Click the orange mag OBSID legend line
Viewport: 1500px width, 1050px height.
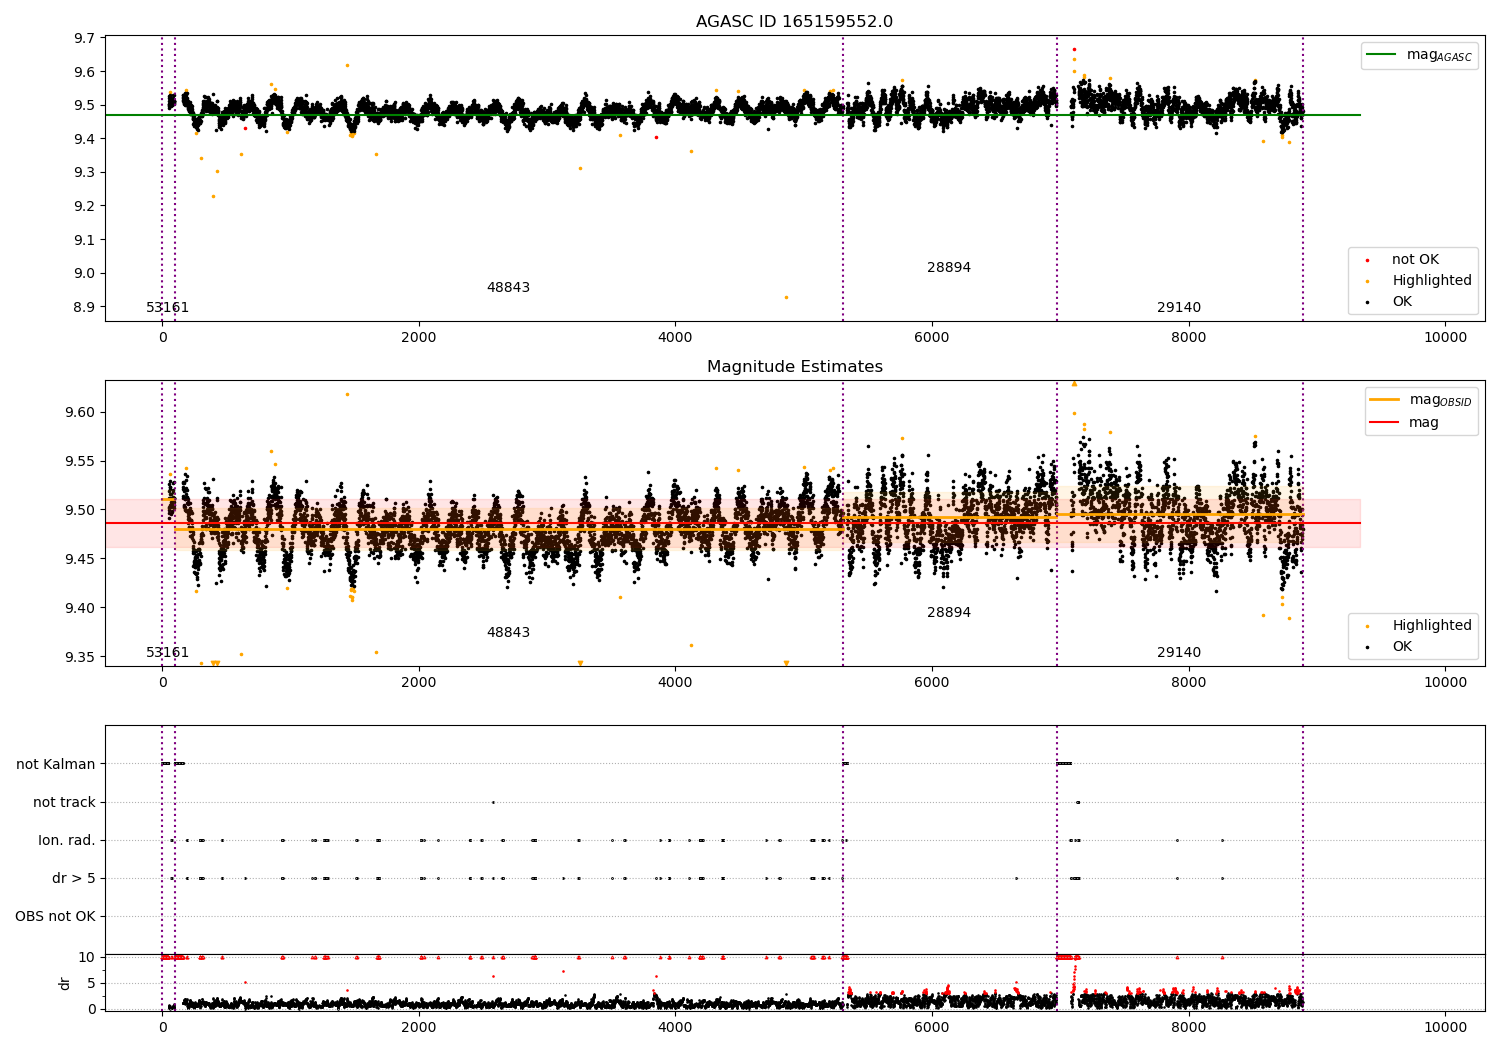point(1385,400)
